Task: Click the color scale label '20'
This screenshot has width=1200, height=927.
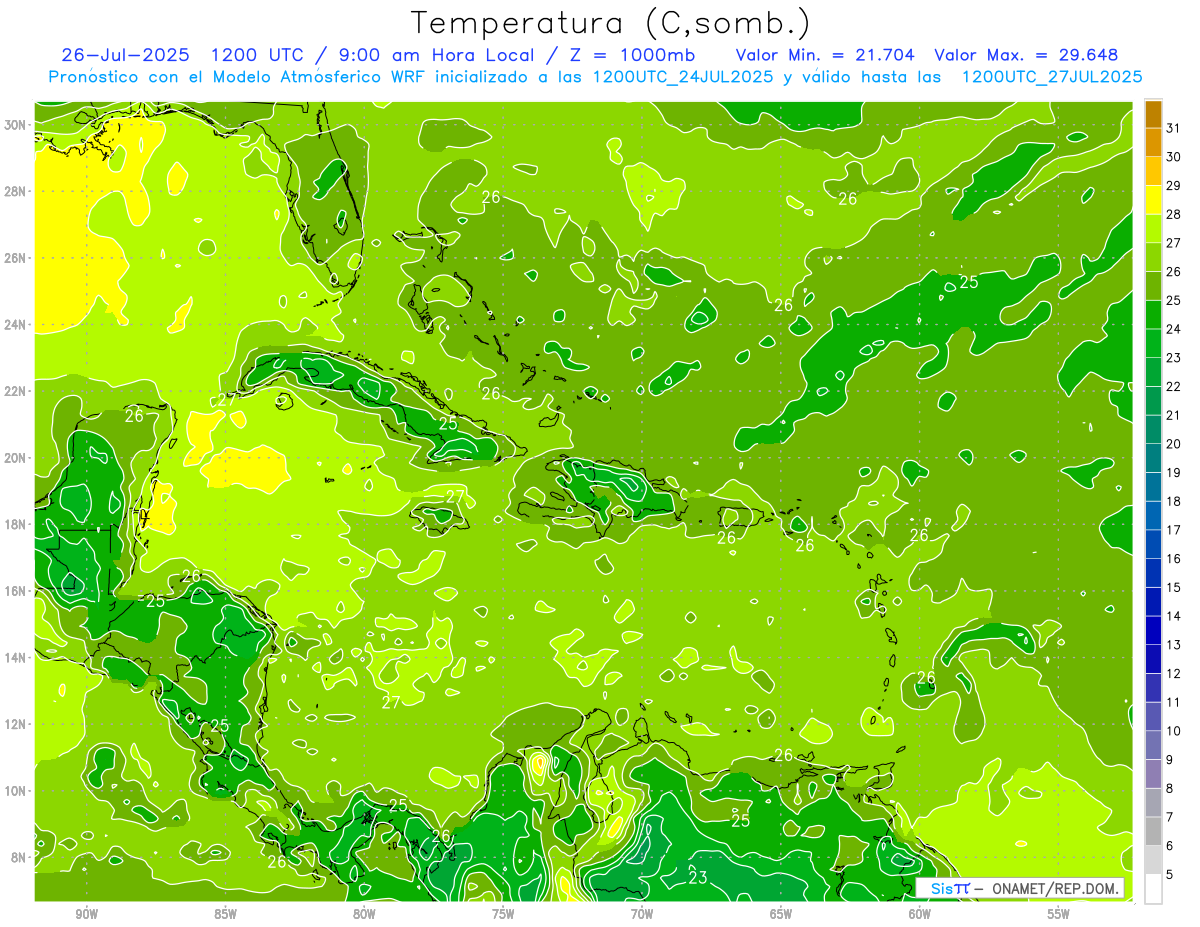Action: (x=1173, y=444)
